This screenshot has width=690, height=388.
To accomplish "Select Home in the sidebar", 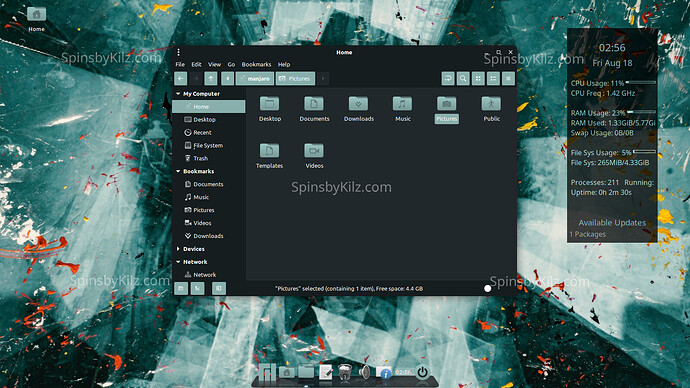I will pyautogui.click(x=209, y=106).
